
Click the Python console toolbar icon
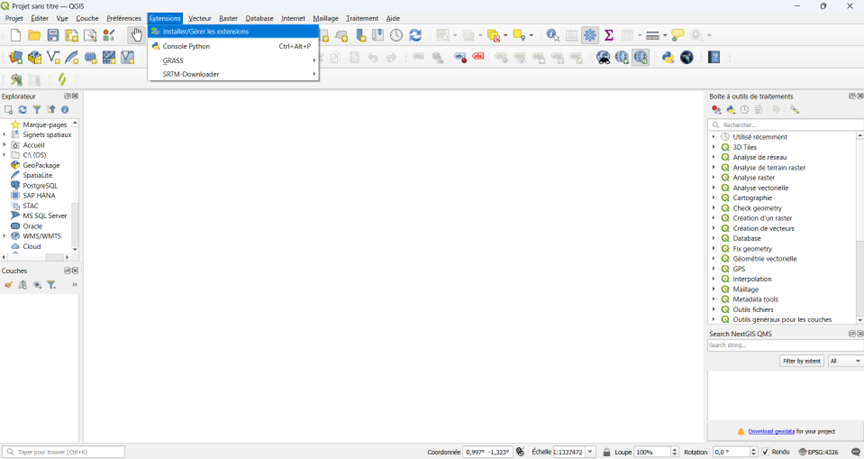pyautogui.click(x=668, y=58)
